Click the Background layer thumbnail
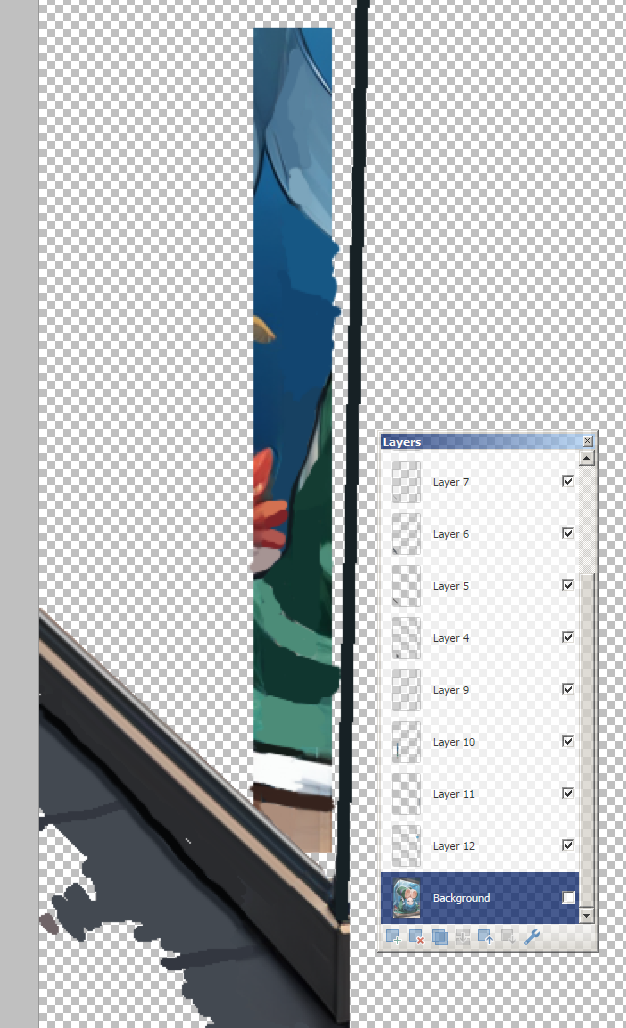Screen dimensions: 626x1028 pos(406,898)
